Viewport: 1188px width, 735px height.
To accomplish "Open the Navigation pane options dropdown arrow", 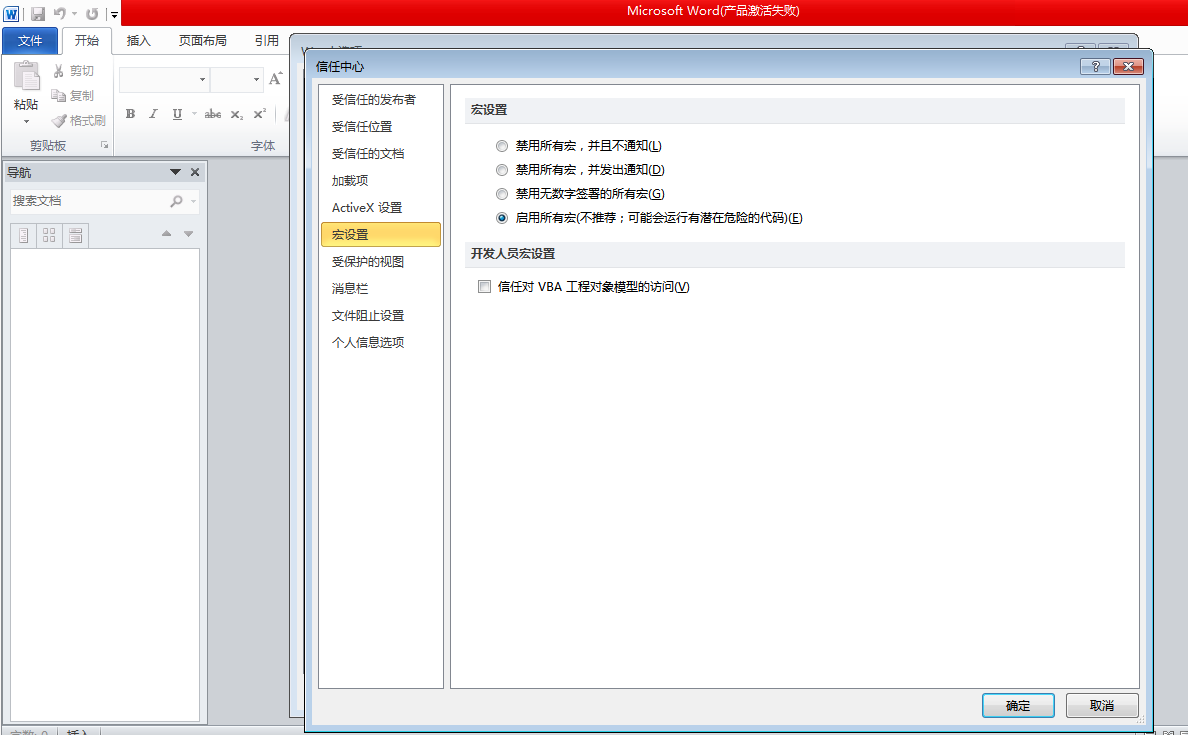I will tap(175, 172).
